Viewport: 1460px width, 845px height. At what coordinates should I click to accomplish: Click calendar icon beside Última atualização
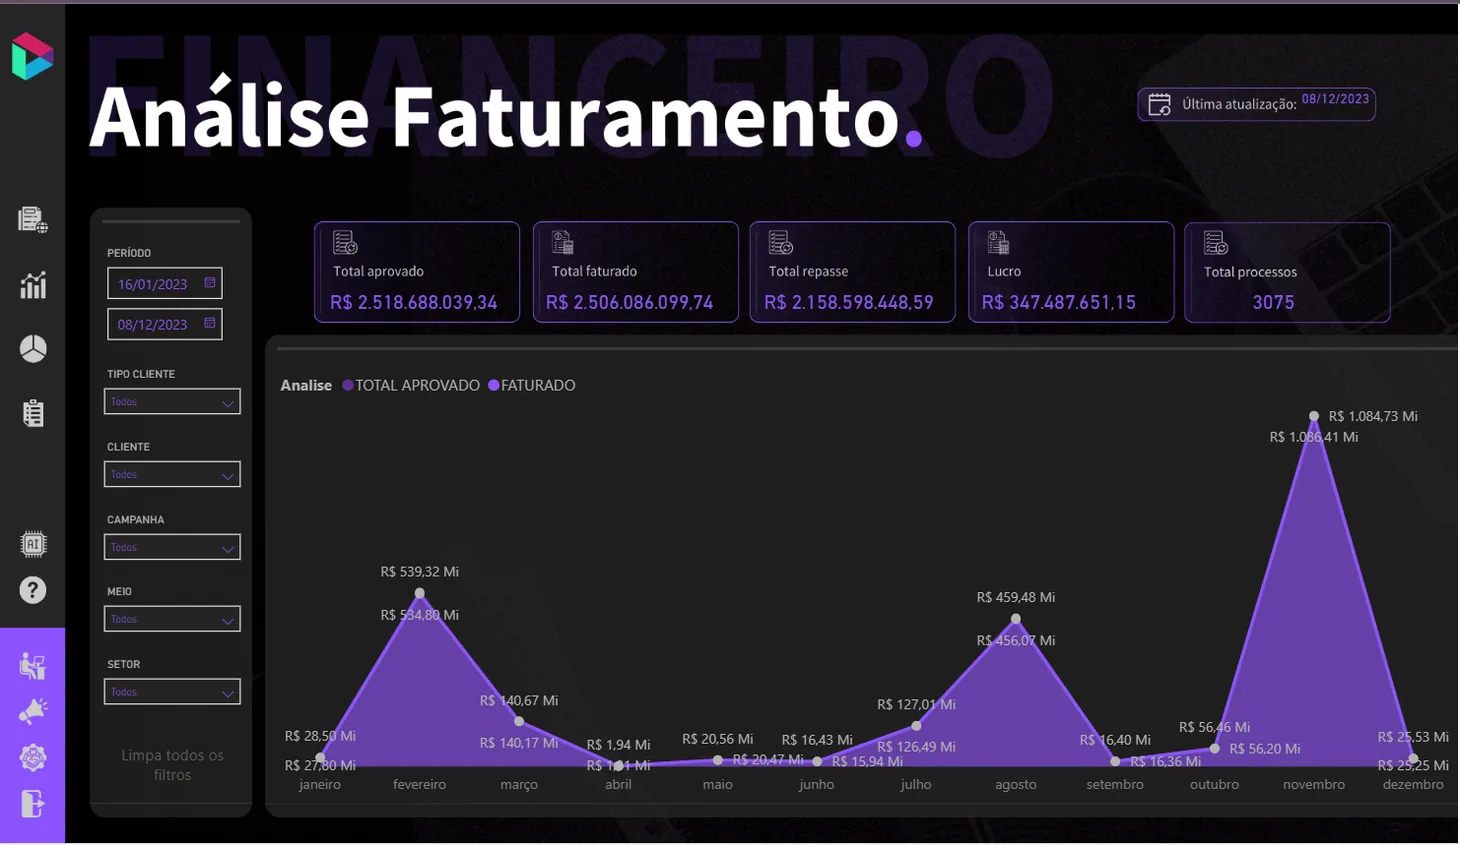click(1160, 105)
